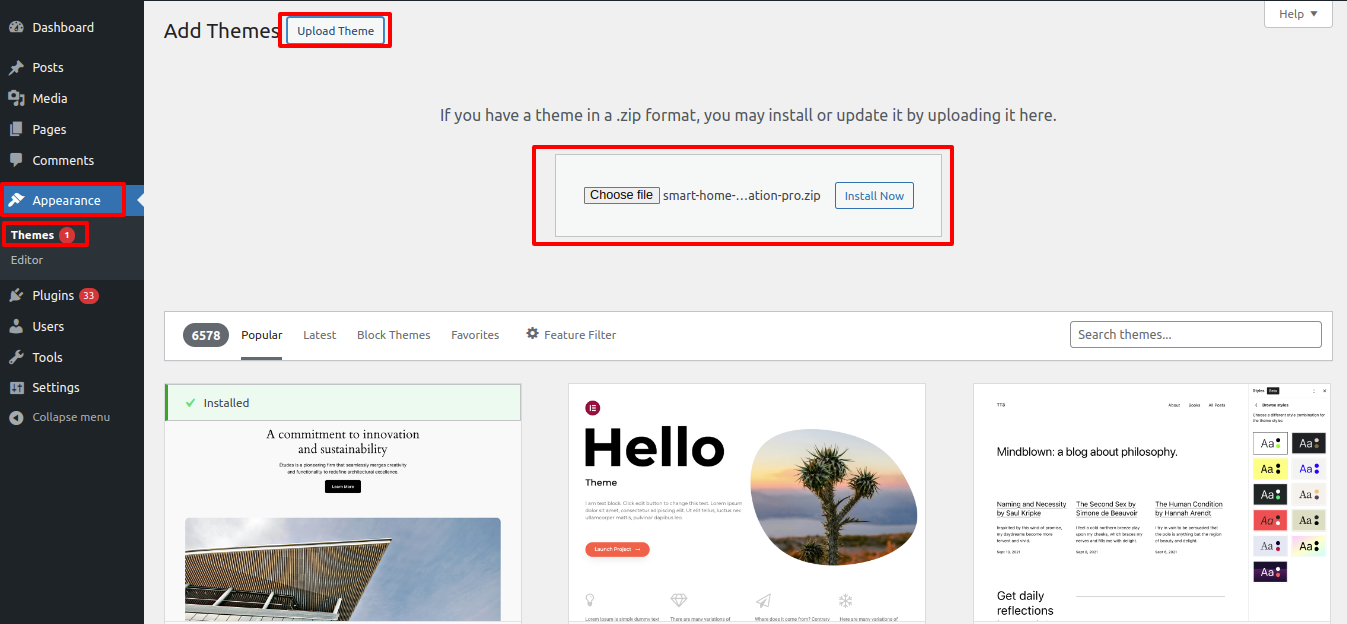Switch to the Popular tab
The image size is (1347, 624).
point(262,335)
